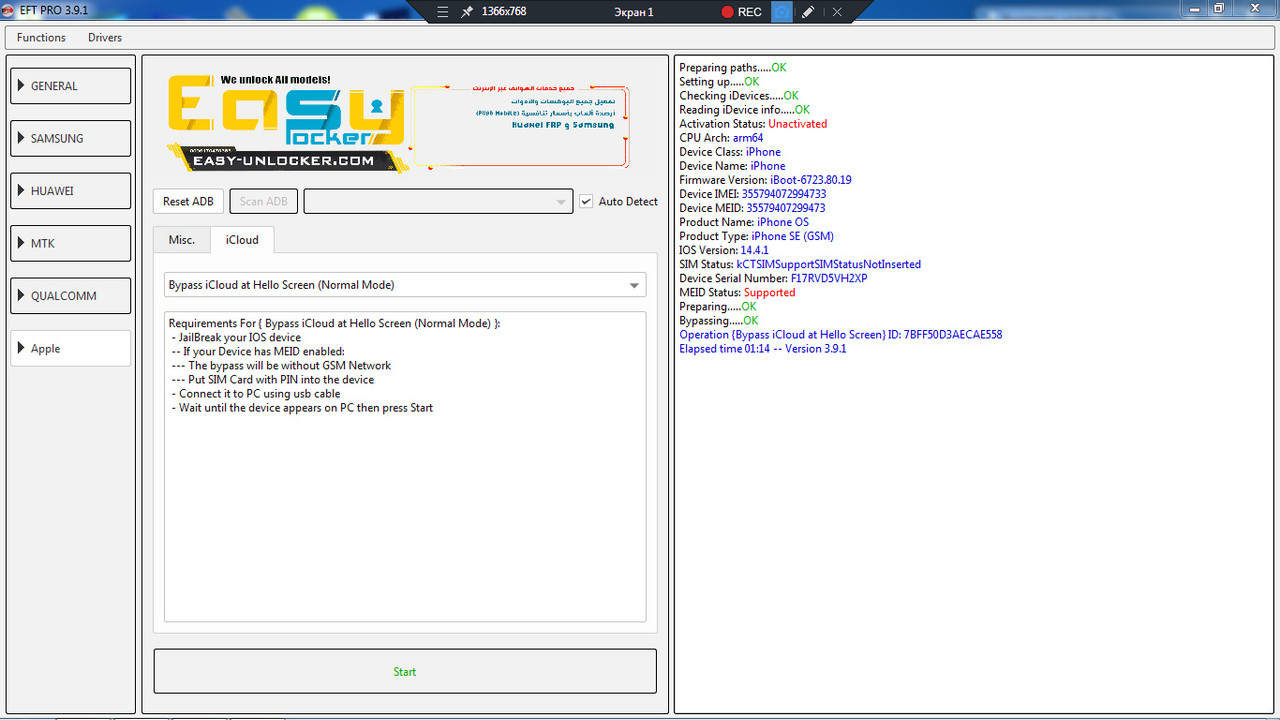Close the recorder toolbar with the X icon
This screenshot has width=1280, height=720.
[837, 12]
